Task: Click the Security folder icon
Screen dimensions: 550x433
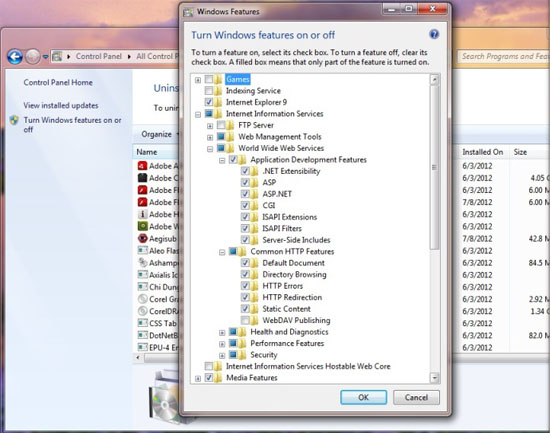Action: click(x=242, y=355)
